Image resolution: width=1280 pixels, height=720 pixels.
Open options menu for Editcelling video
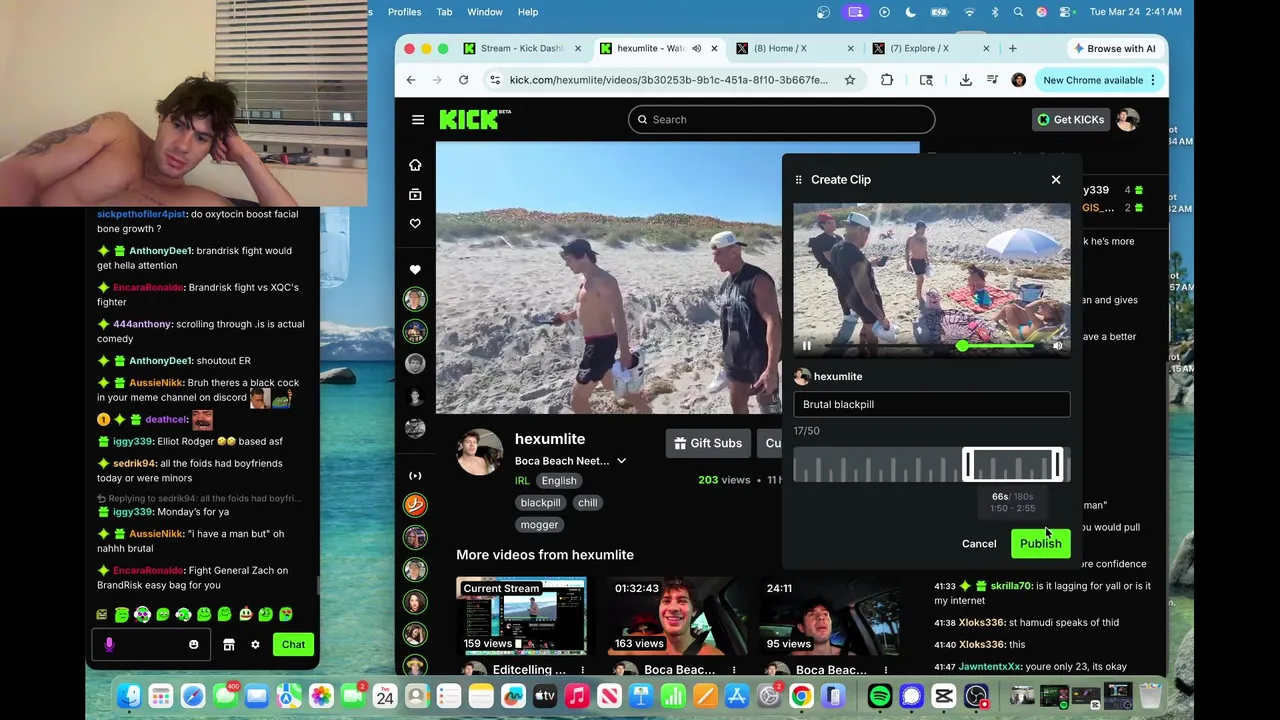pos(582,670)
